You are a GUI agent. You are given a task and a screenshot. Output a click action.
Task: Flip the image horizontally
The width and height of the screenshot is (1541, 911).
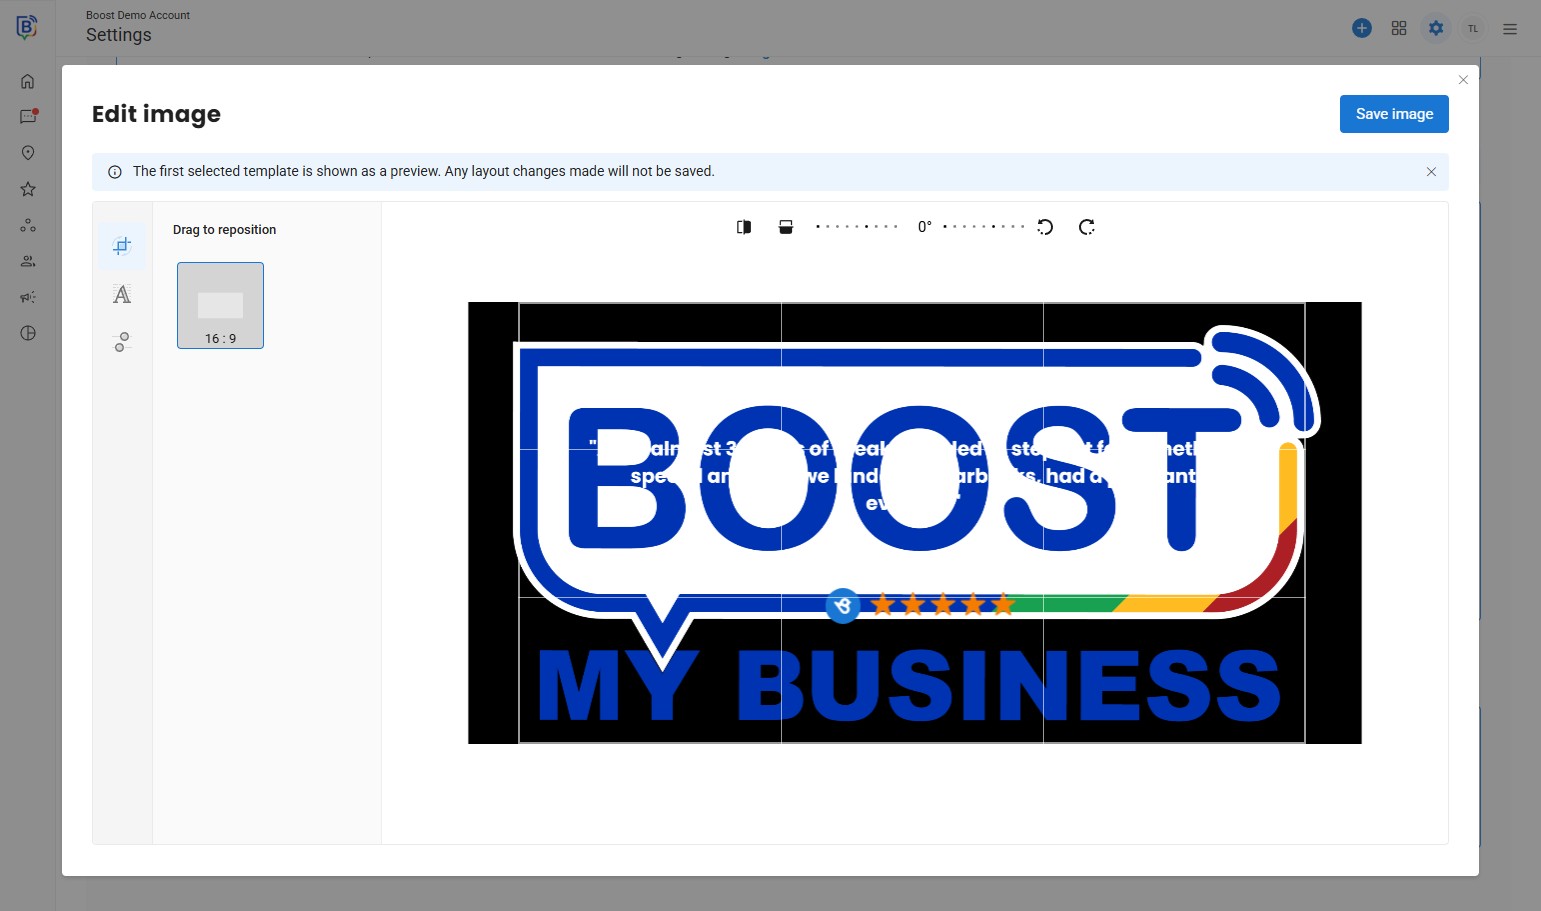pyautogui.click(x=744, y=227)
